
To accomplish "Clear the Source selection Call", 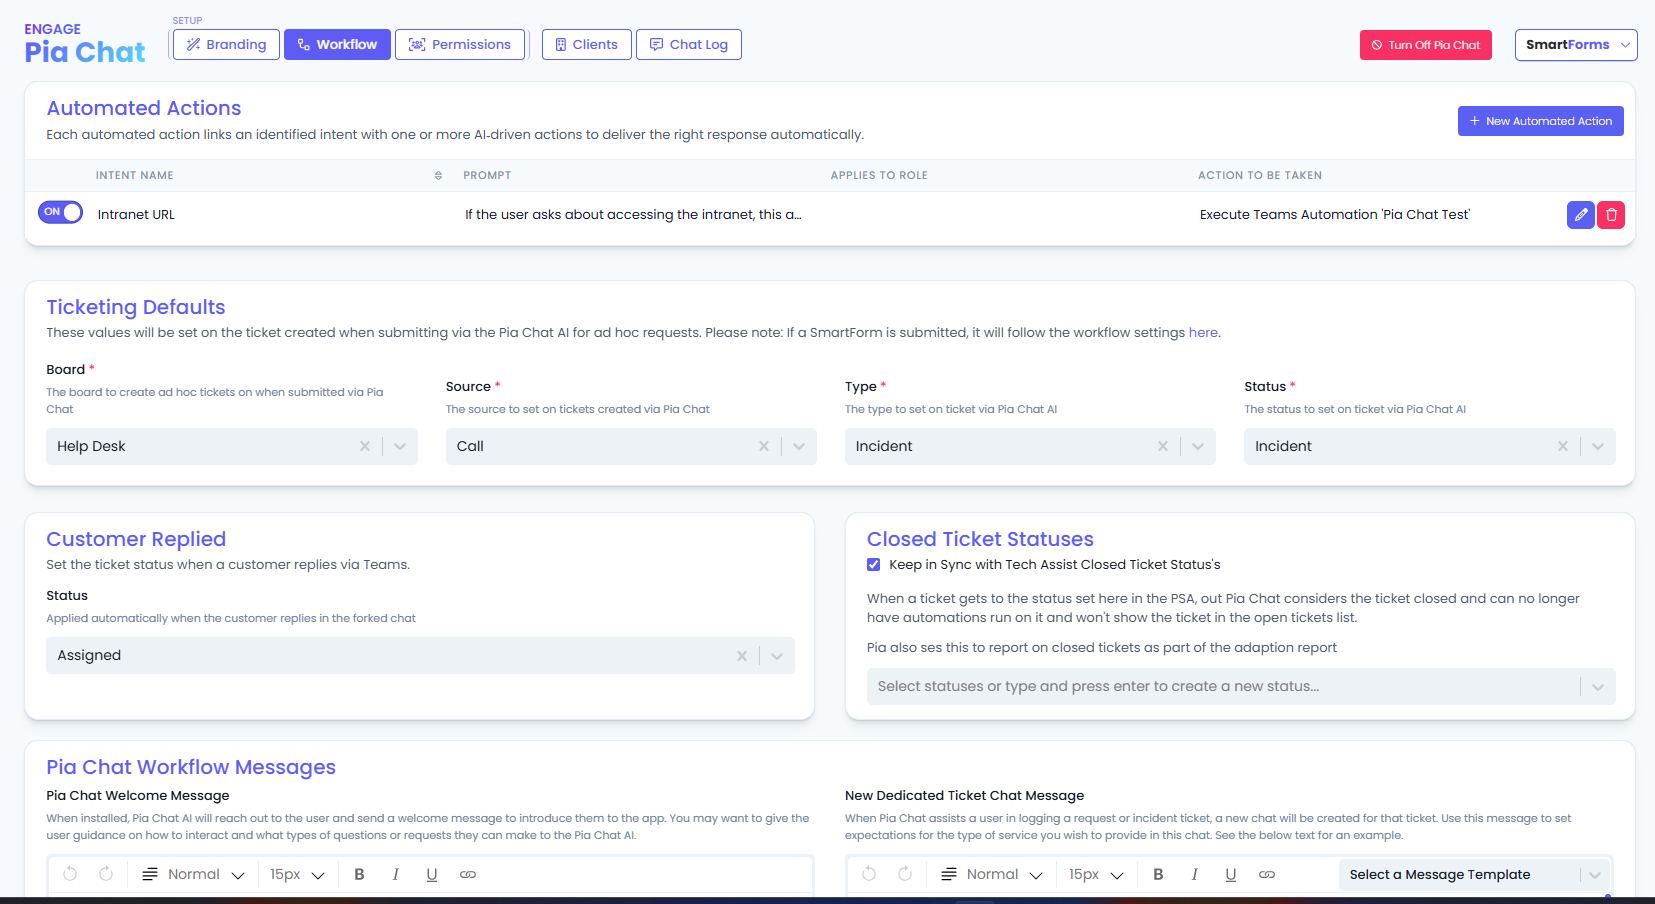I will [764, 447].
